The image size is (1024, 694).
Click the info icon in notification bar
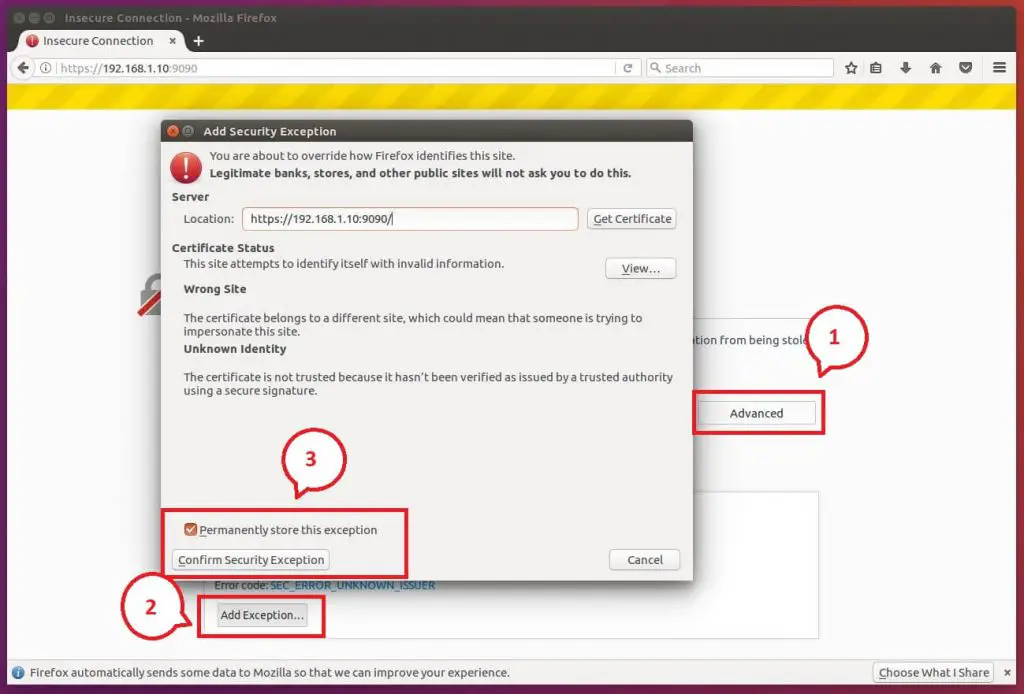[18, 672]
